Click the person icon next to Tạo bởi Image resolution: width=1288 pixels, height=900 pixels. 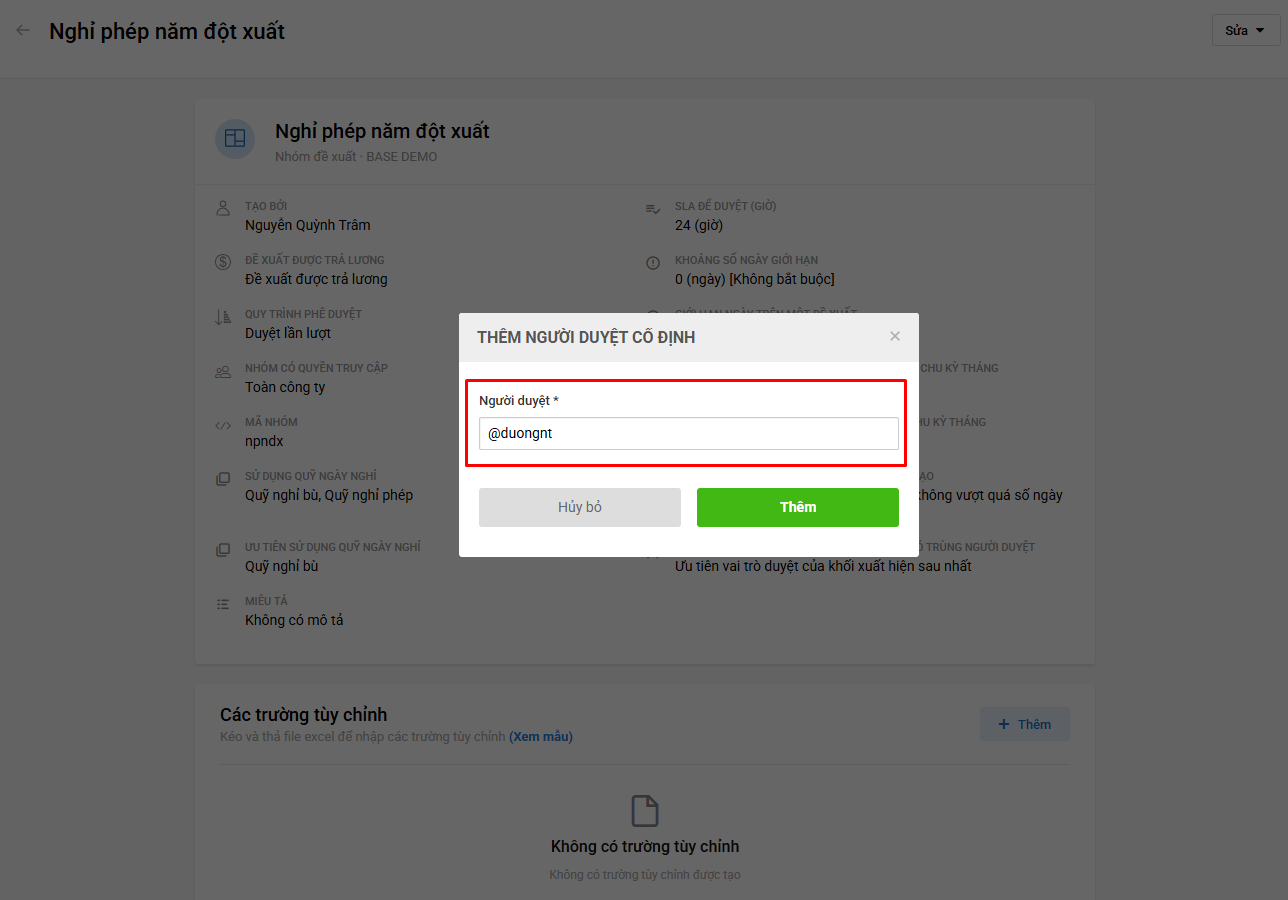[x=223, y=208]
